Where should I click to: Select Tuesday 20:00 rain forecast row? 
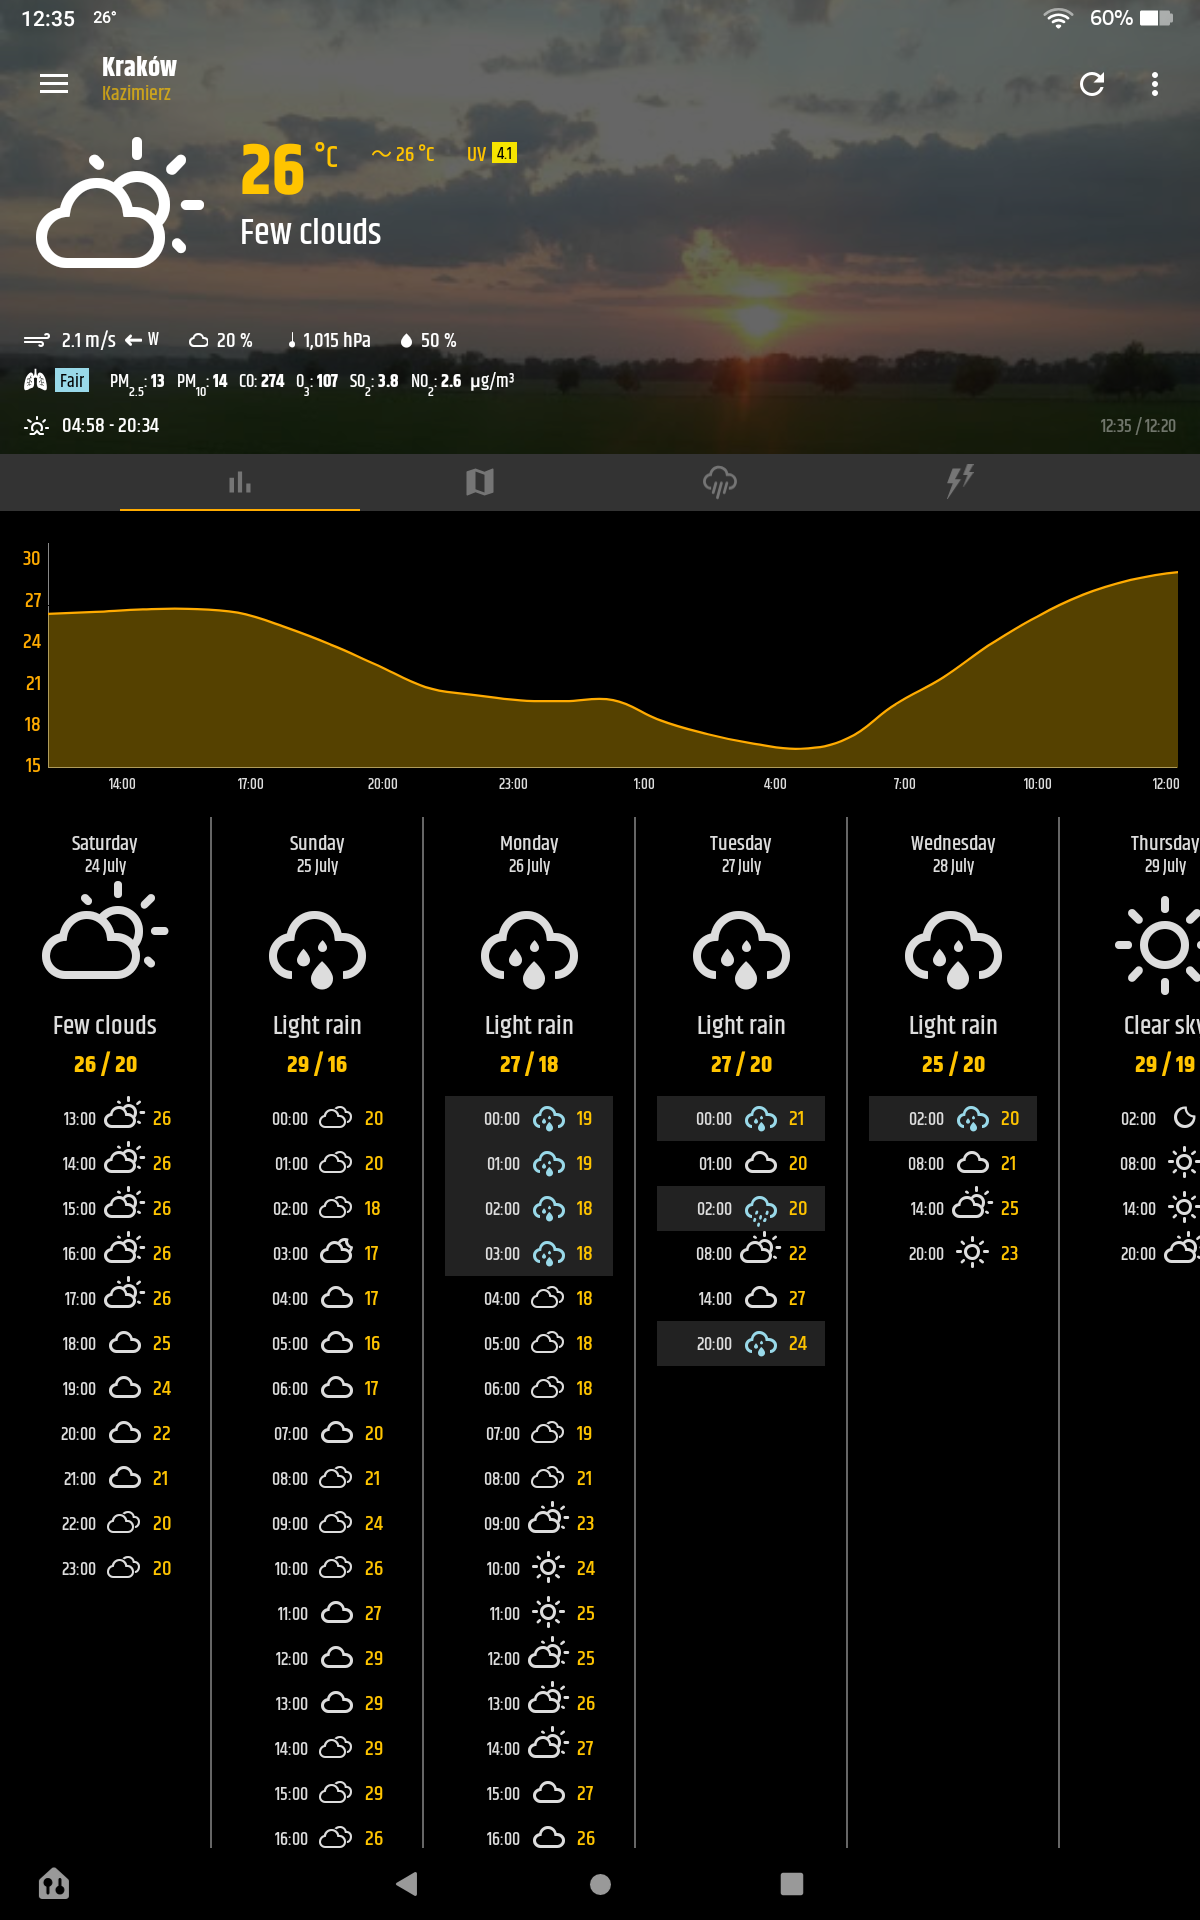741,1344
